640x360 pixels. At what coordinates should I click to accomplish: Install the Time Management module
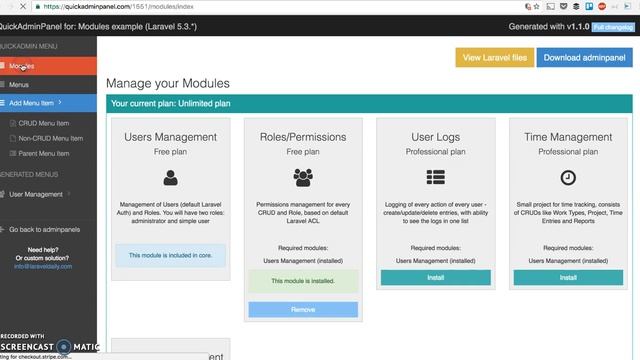click(x=568, y=278)
